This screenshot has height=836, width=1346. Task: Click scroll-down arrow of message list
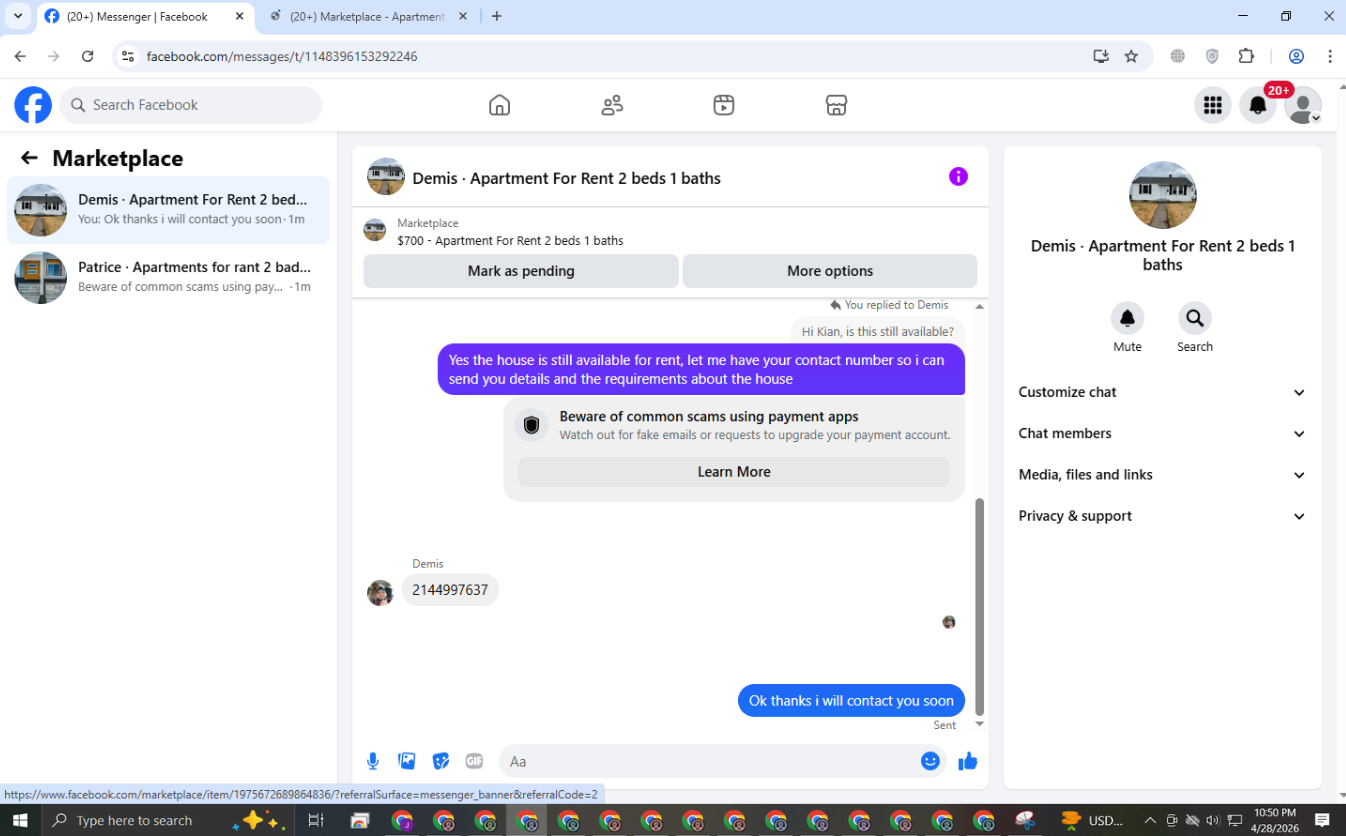pos(980,723)
